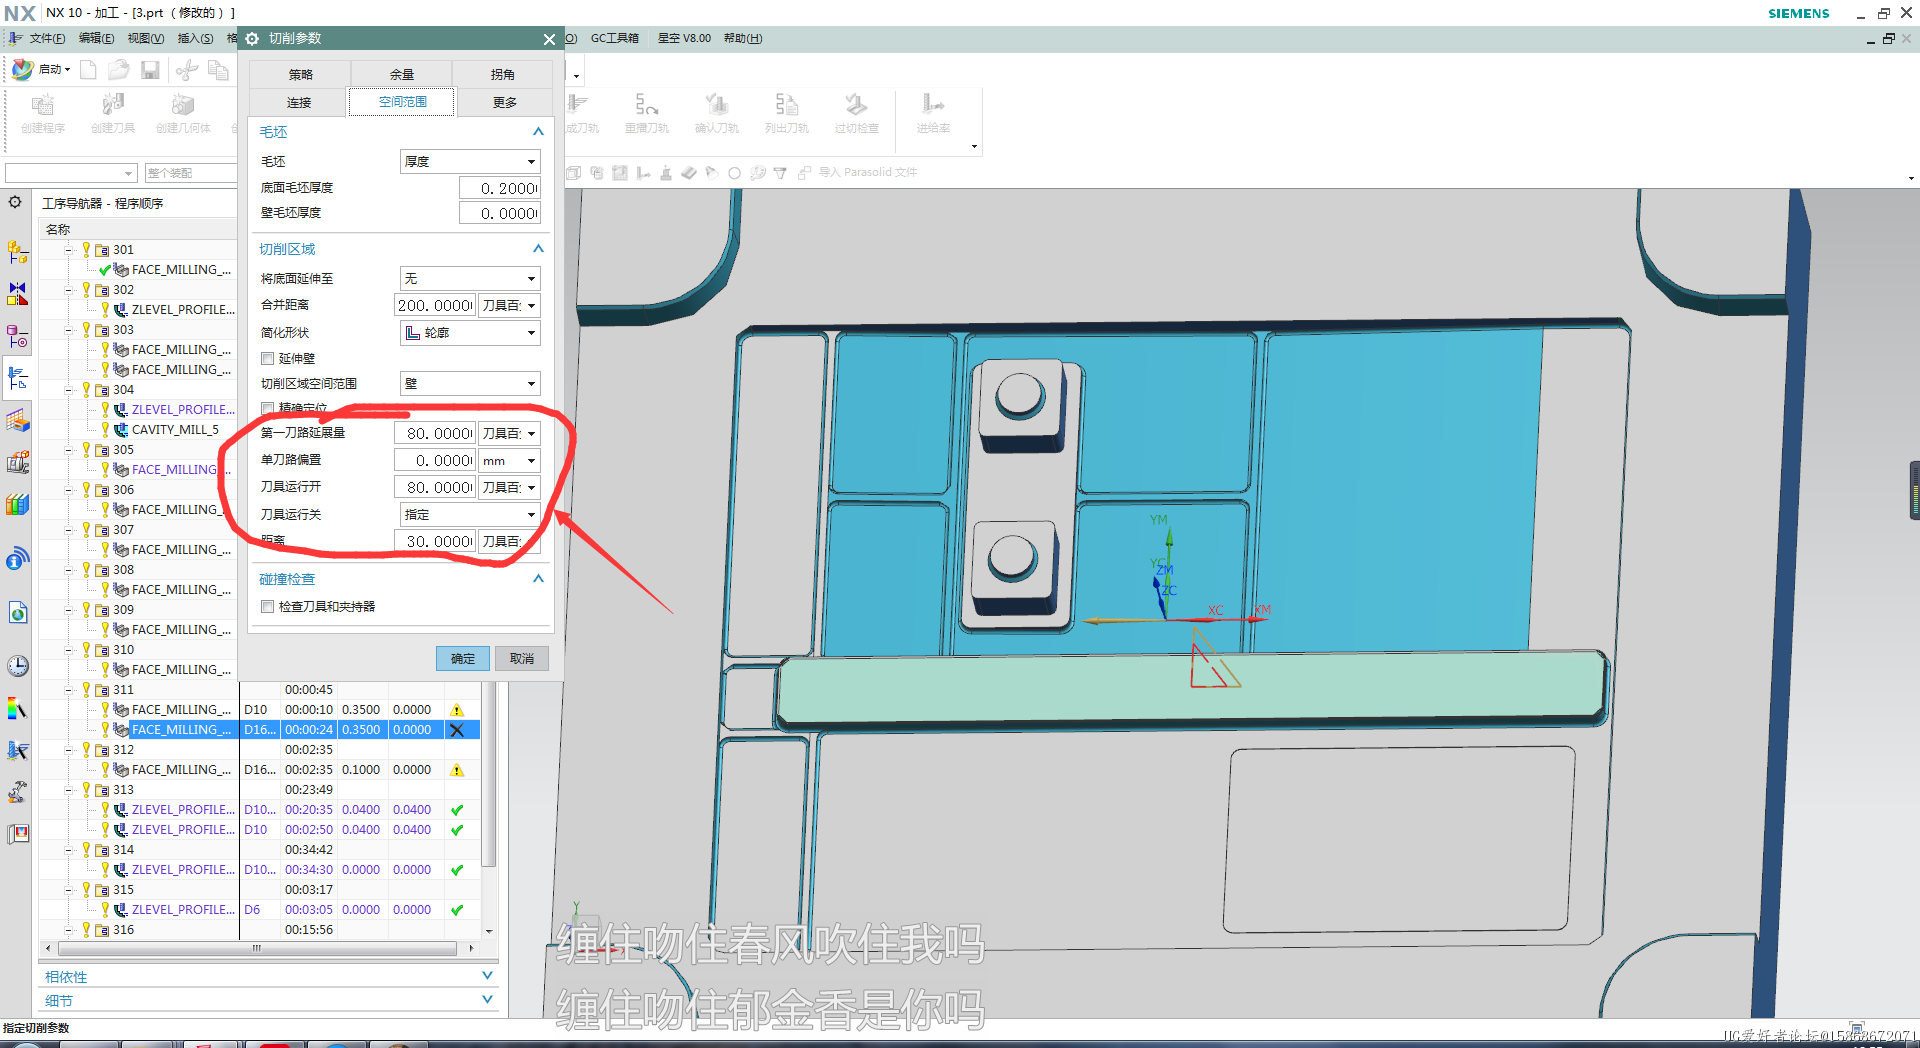1920x1048 pixels.
Task: Click the Open file folder icon
Action: [119, 69]
